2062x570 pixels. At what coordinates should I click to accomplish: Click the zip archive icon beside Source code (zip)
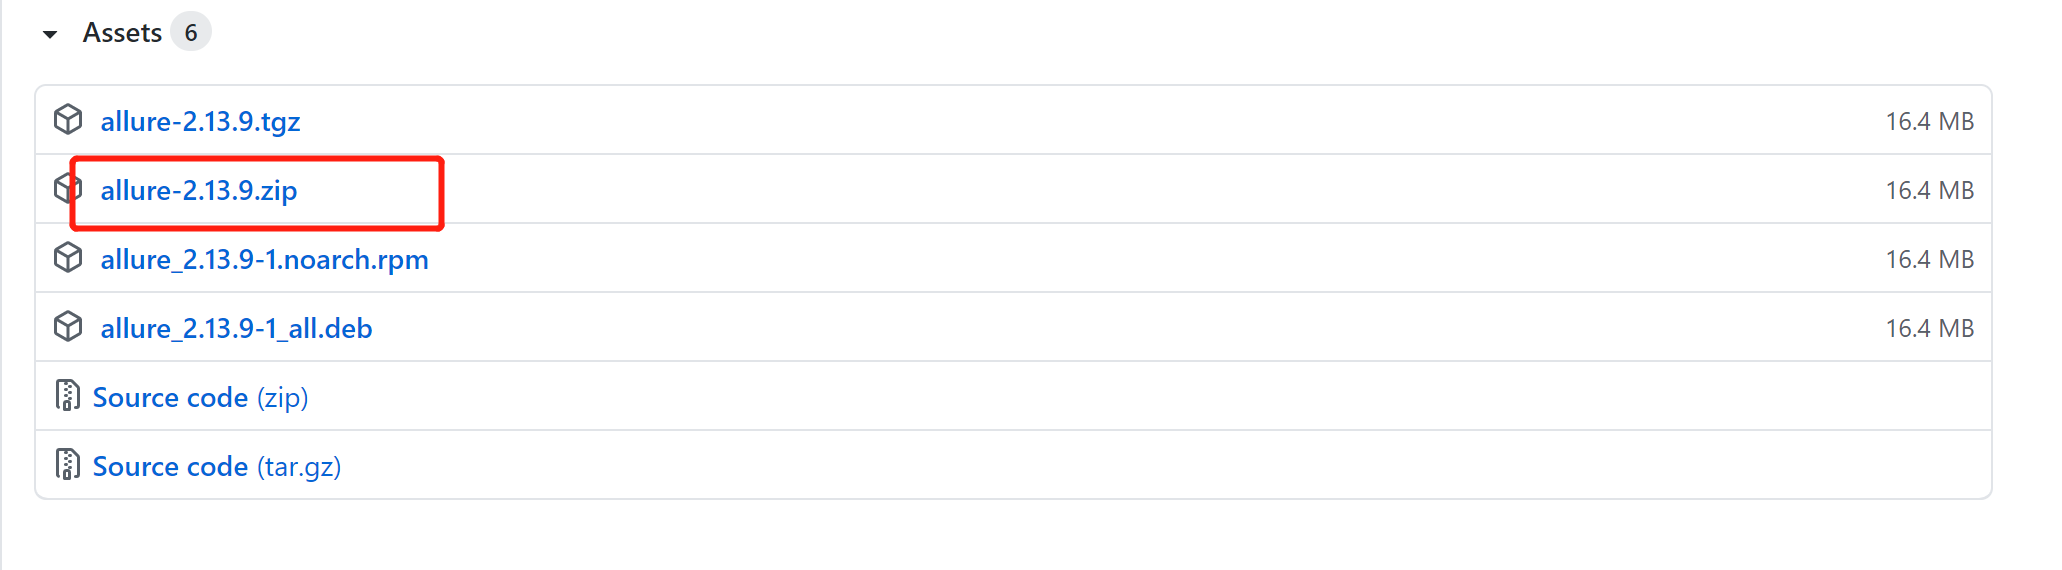67,396
